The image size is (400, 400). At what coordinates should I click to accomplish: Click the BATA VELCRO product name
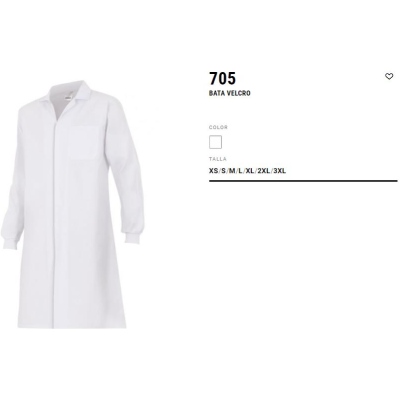(230, 93)
